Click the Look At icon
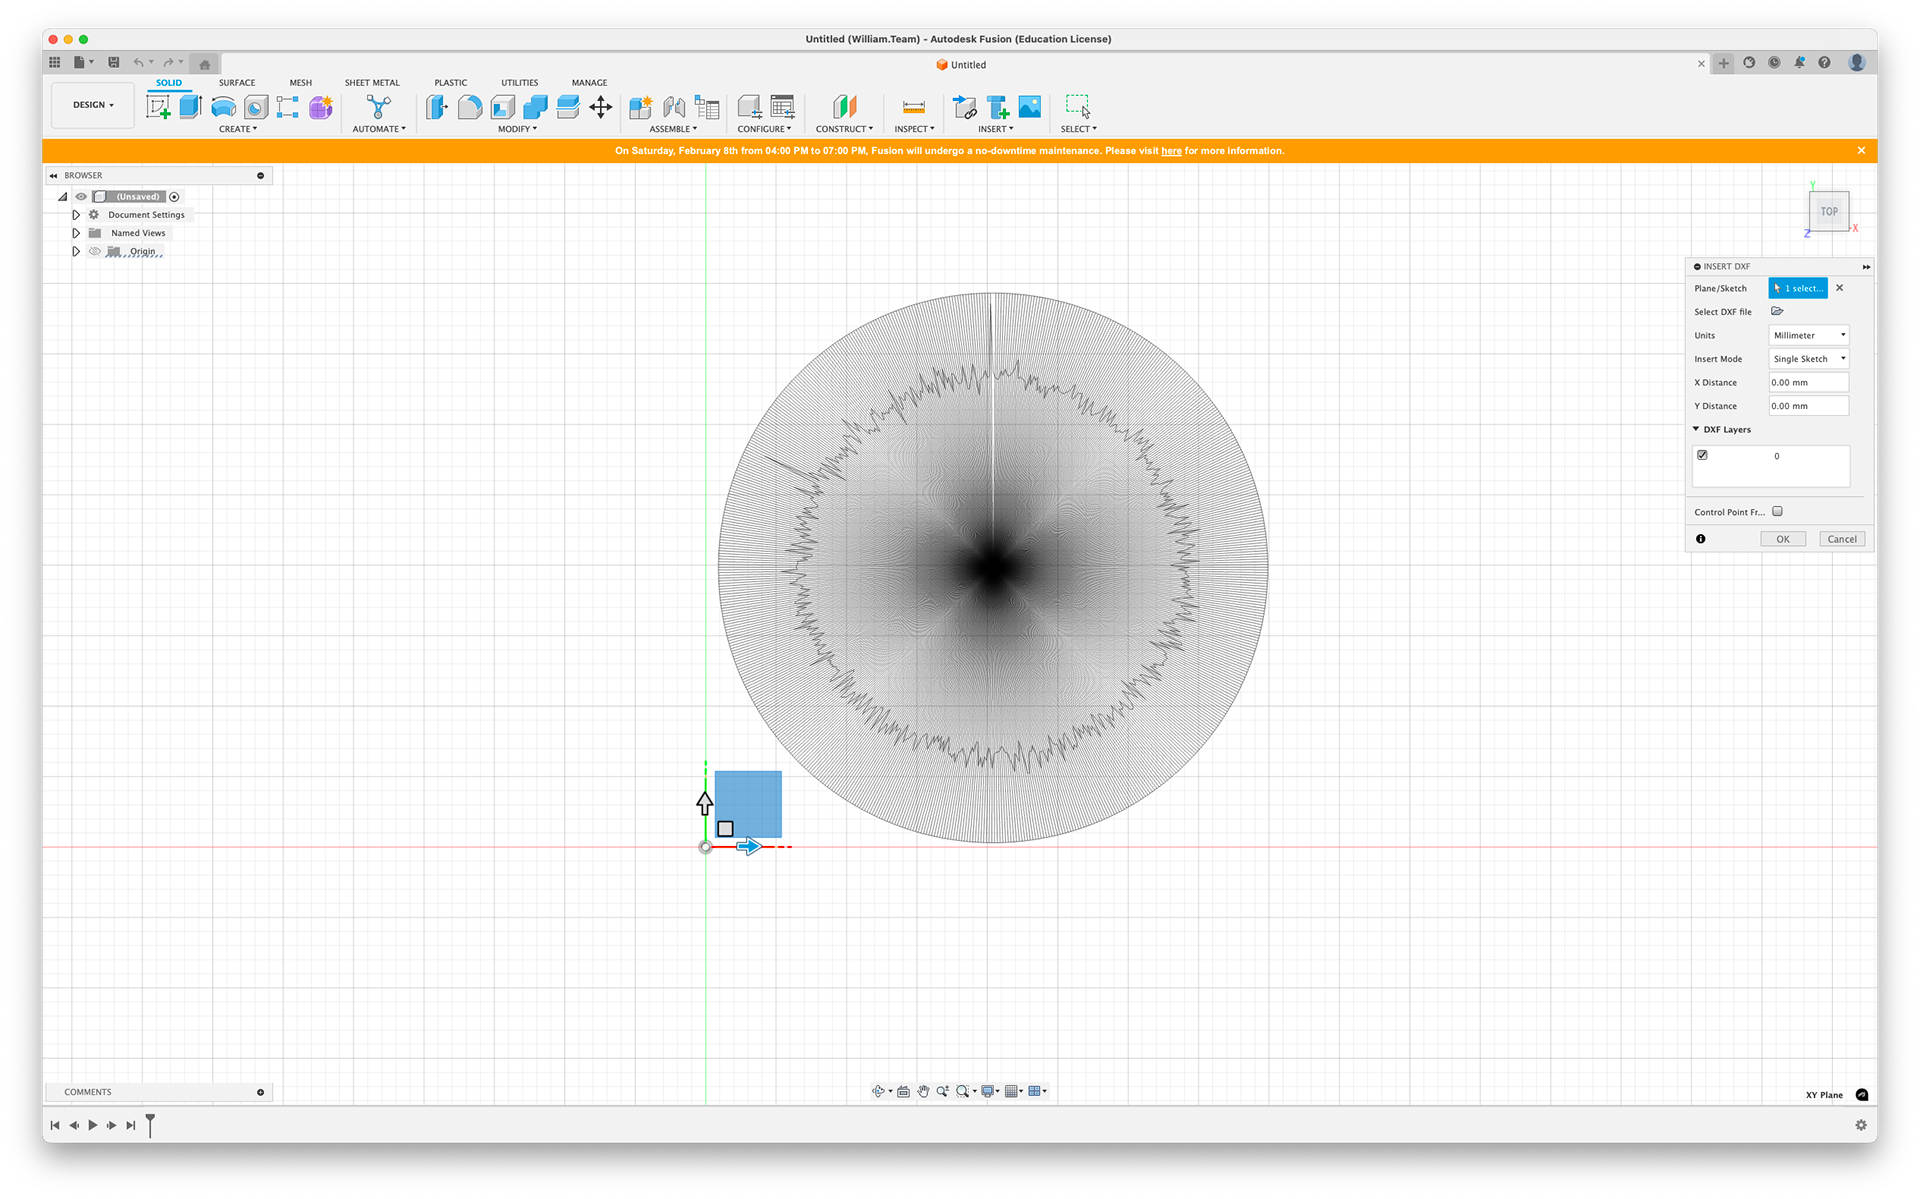This screenshot has height=1199, width=1920. [x=903, y=1091]
